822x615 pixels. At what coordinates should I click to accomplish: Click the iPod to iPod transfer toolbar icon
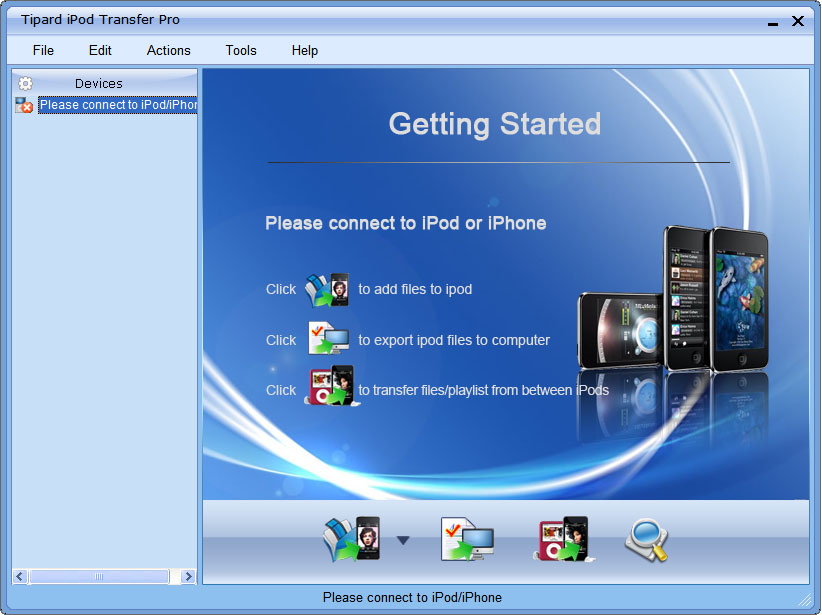point(561,541)
